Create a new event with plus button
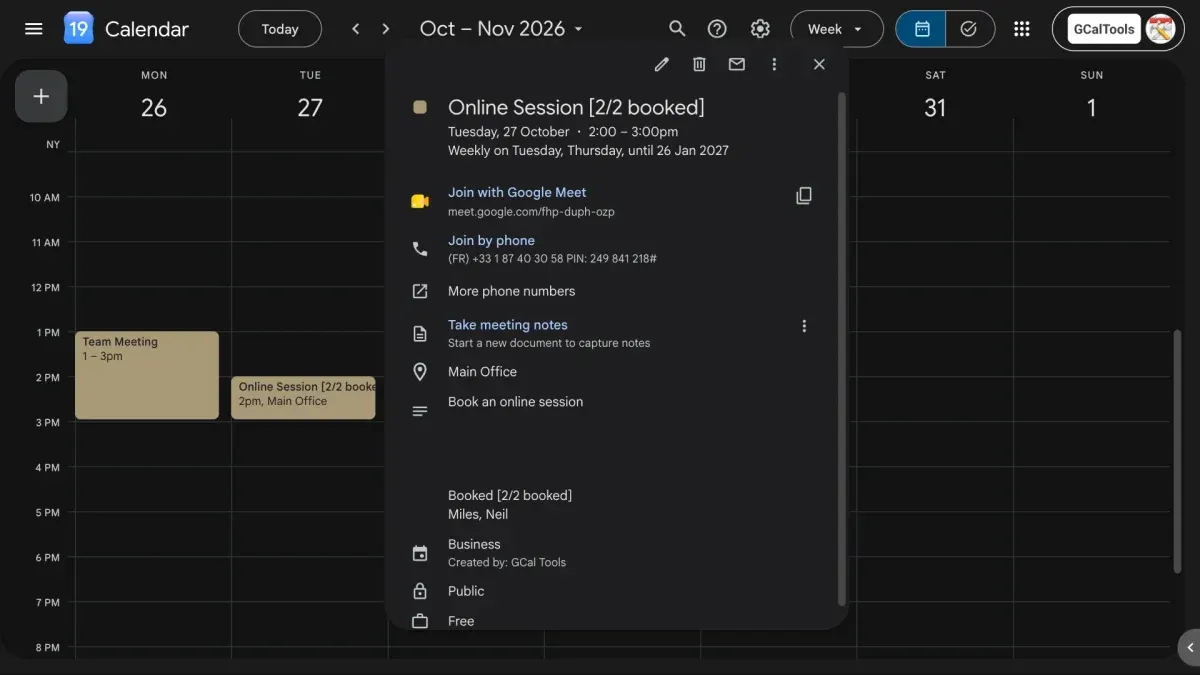 (x=41, y=96)
